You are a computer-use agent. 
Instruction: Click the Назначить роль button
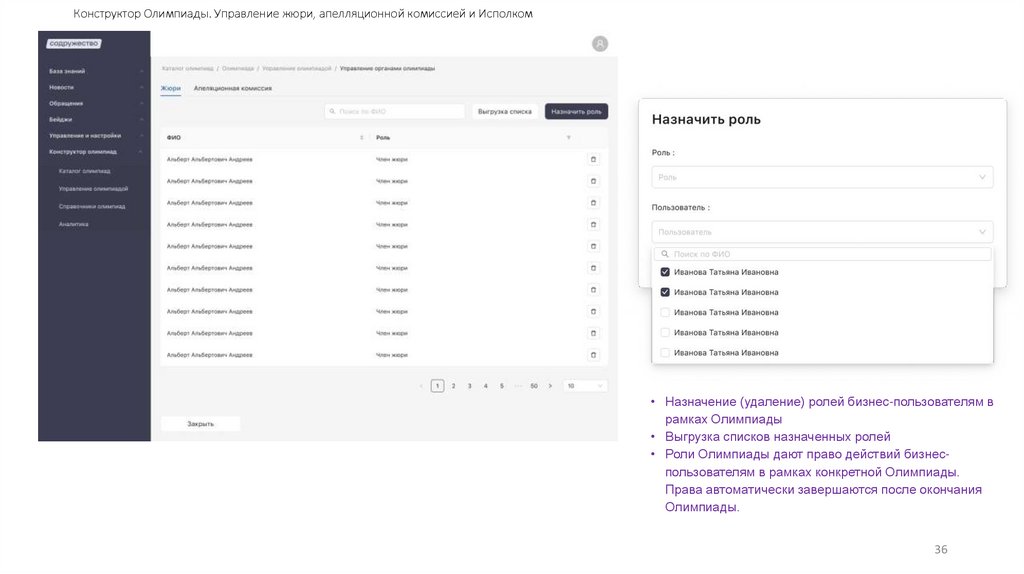point(576,112)
